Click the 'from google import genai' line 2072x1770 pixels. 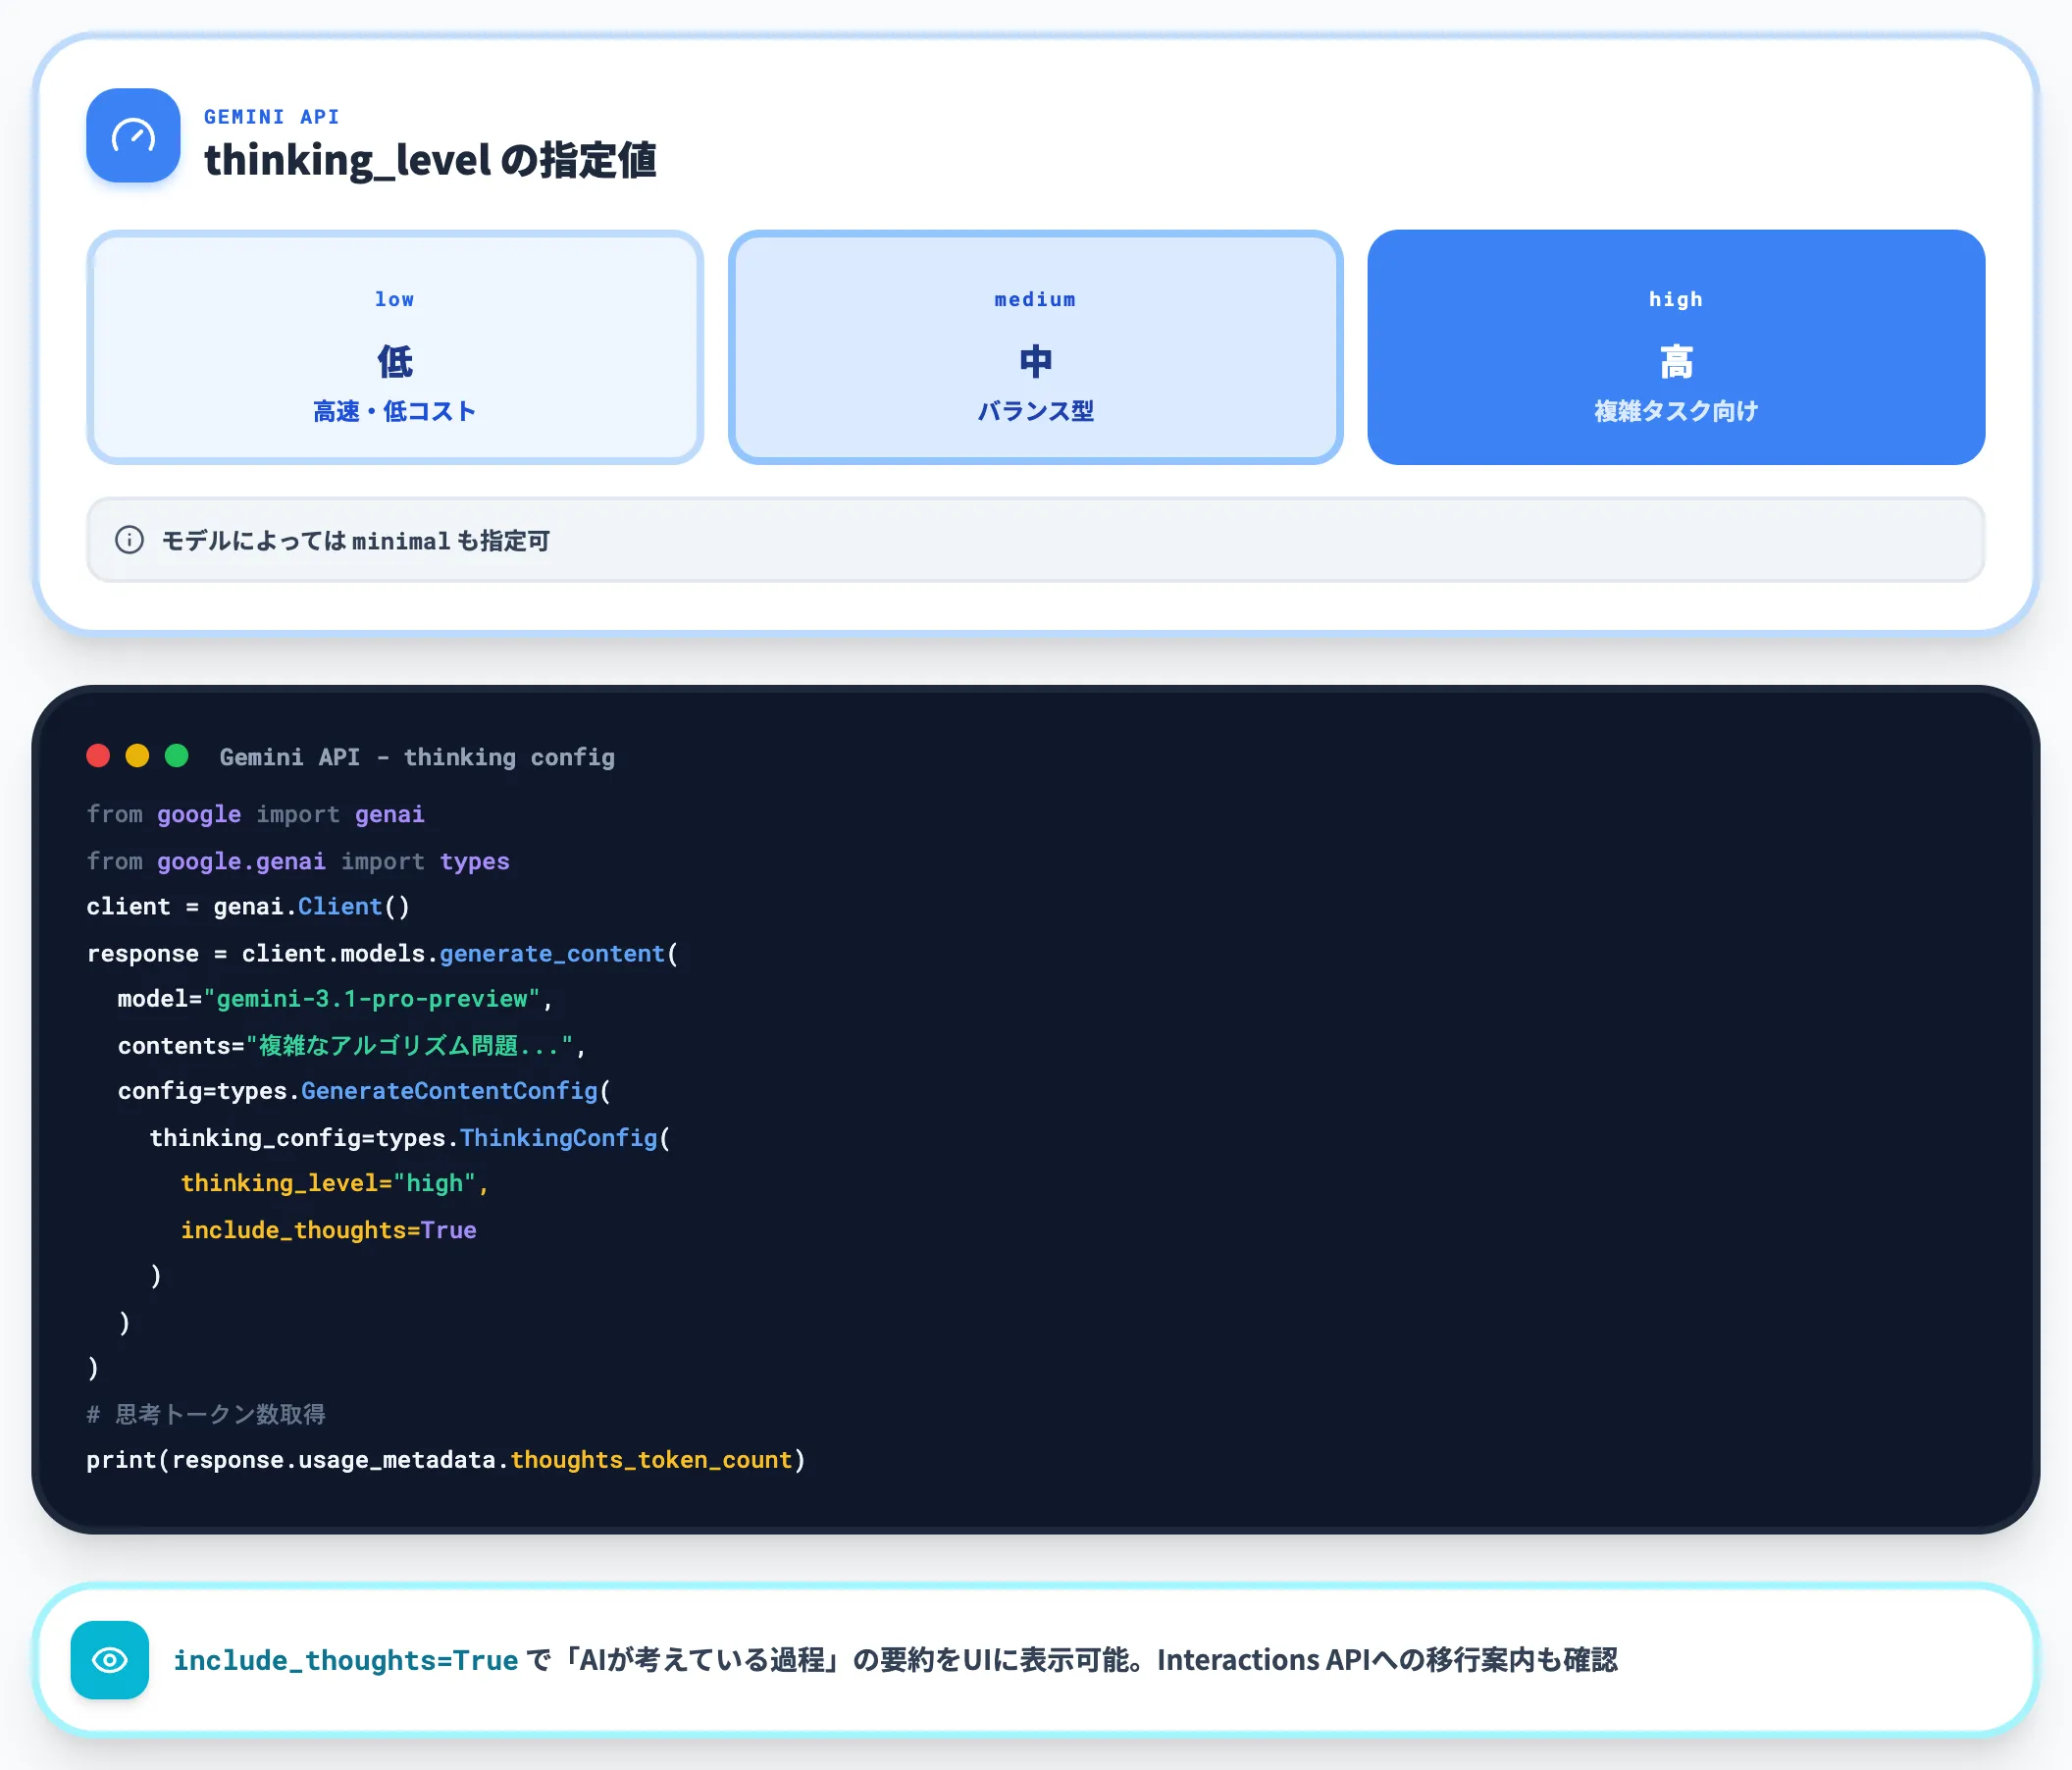click(256, 815)
